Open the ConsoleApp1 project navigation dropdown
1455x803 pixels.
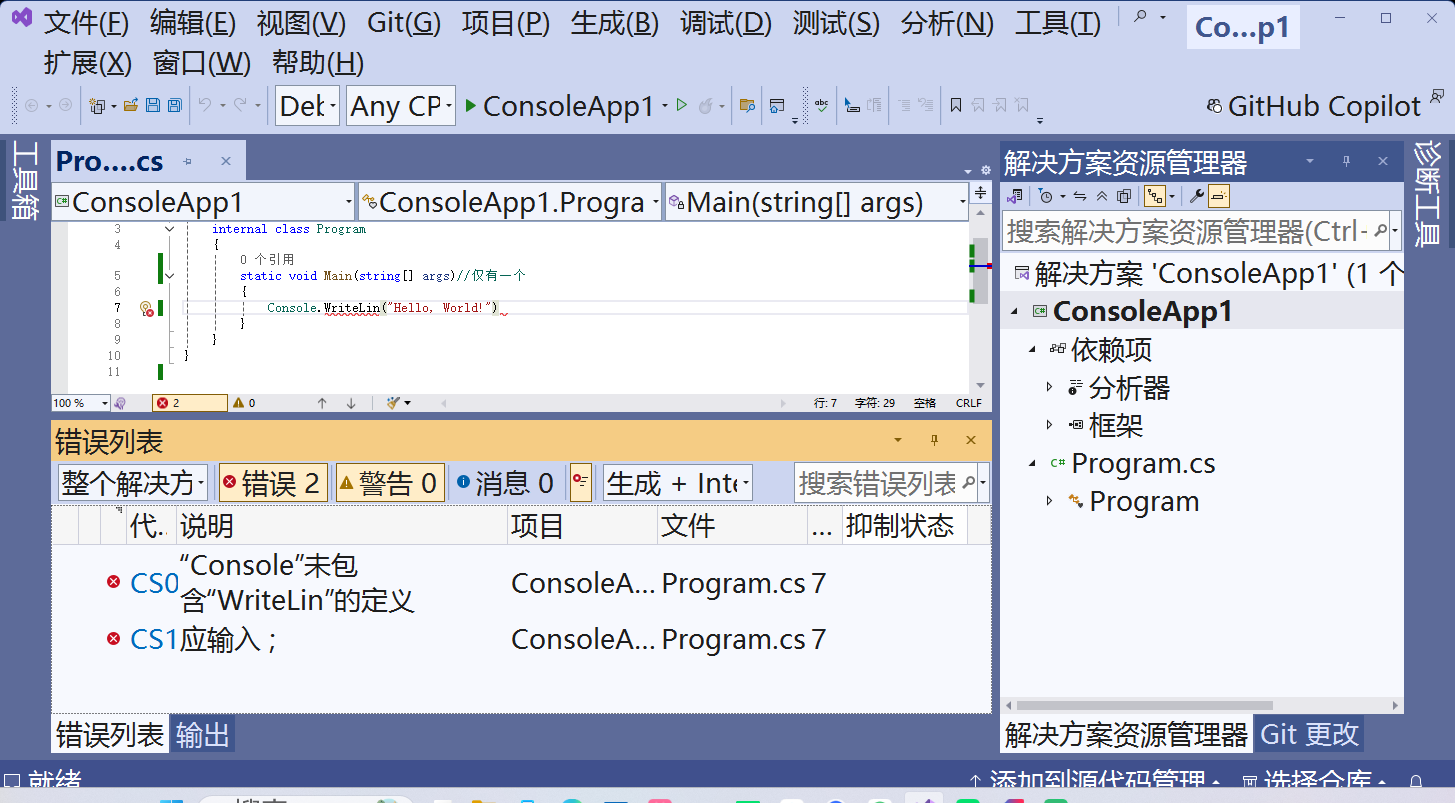click(204, 203)
